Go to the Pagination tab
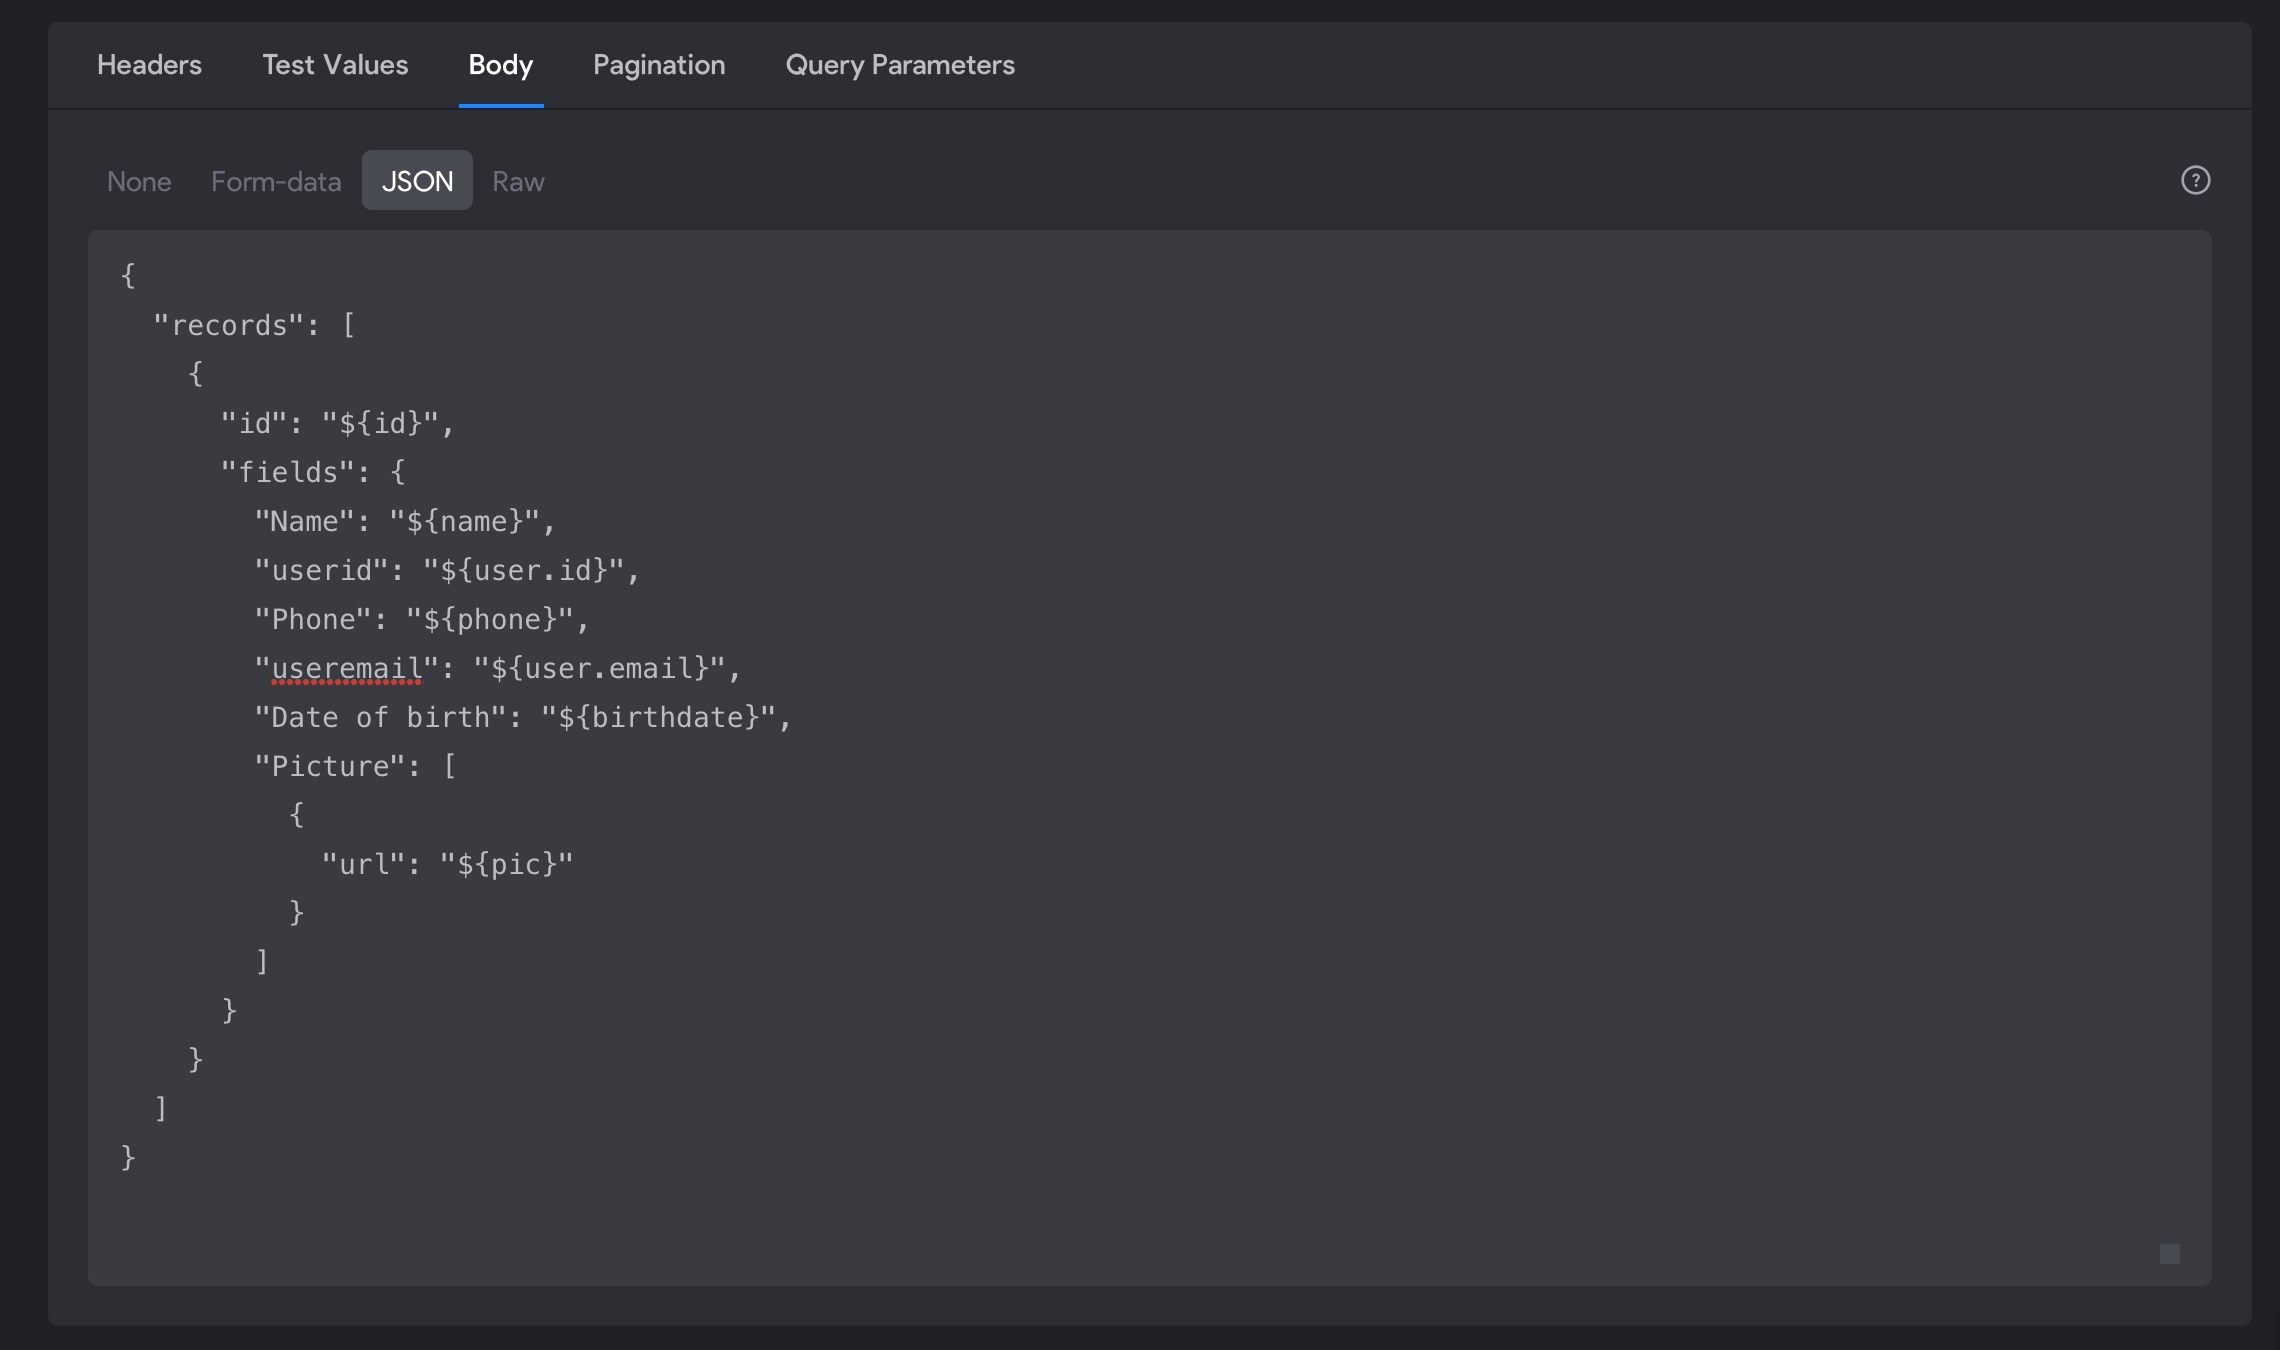 659,65
